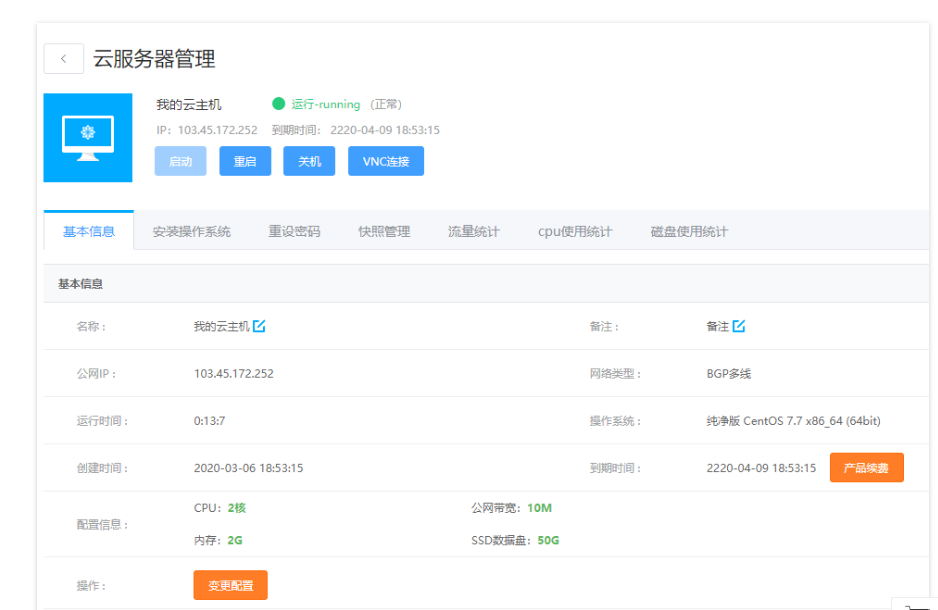Click the orange 产品续费 renewal button
938x610 pixels.
(x=866, y=468)
